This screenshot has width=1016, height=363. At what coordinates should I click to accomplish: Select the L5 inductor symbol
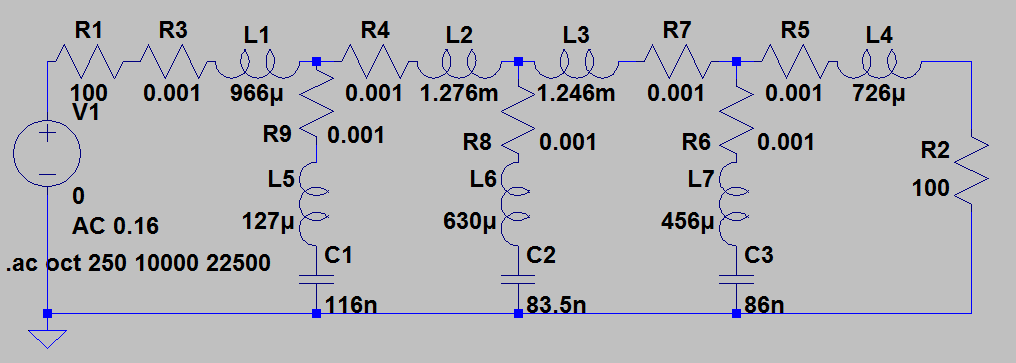(x=315, y=204)
